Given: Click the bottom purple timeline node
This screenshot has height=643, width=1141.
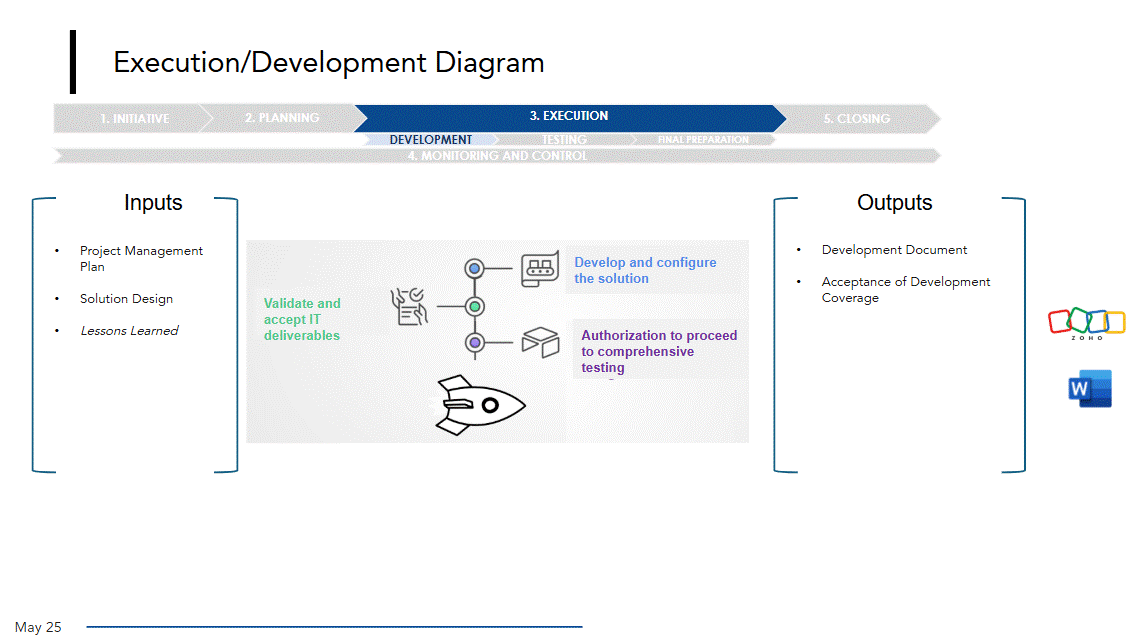Looking at the screenshot, I should click(x=475, y=343).
